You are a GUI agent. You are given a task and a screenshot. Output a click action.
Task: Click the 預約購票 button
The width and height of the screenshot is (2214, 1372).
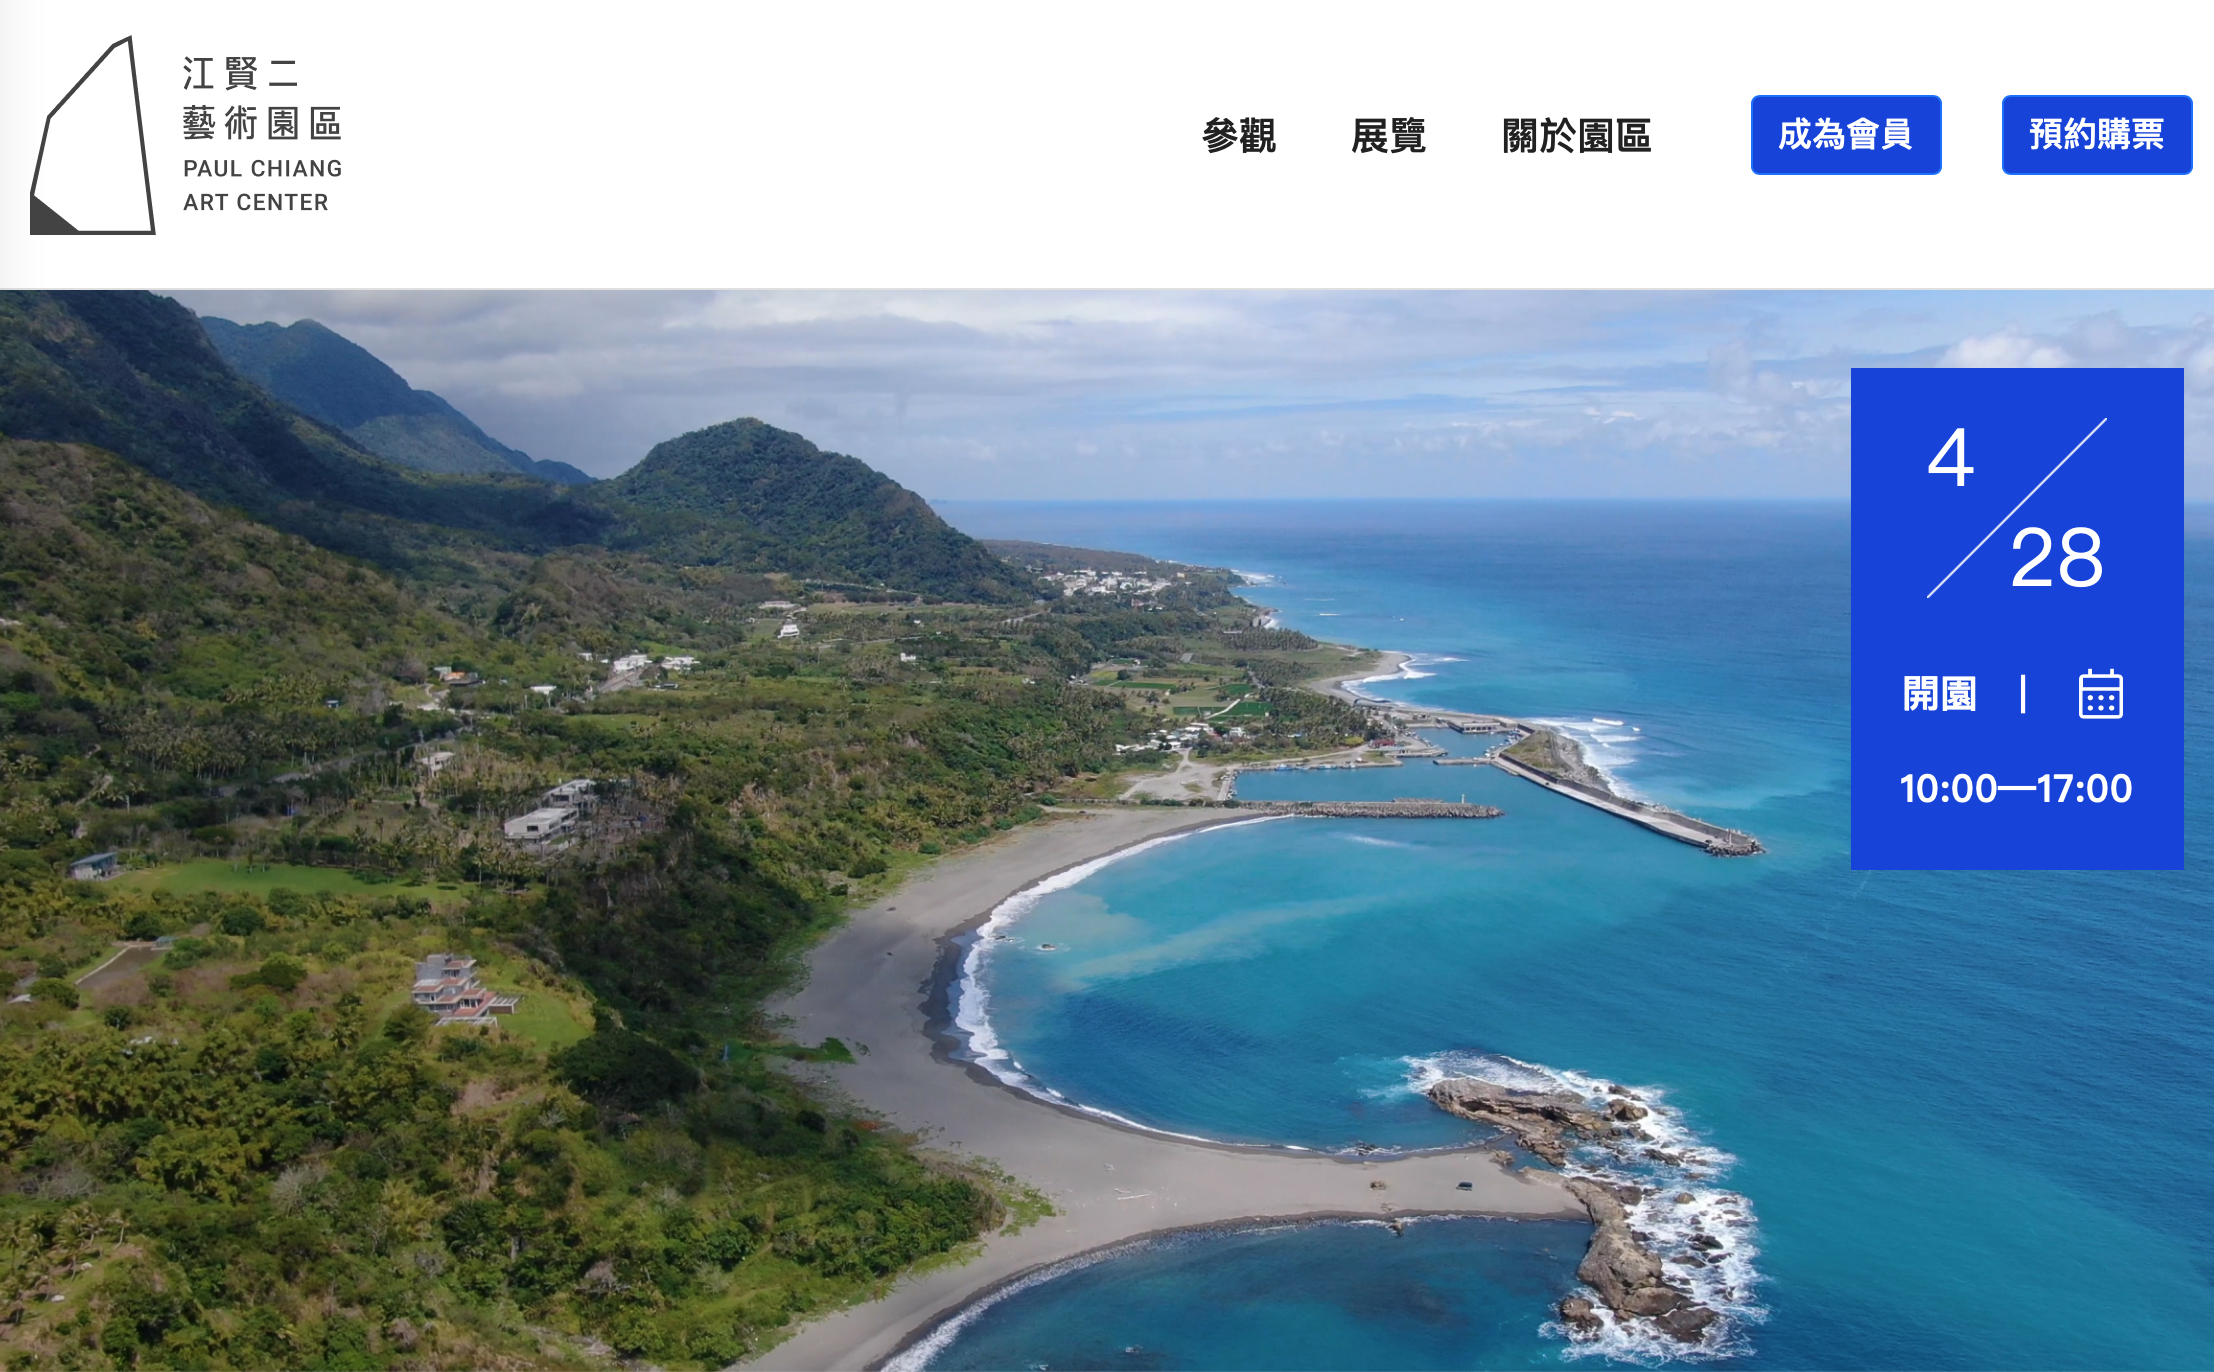click(2097, 135)
